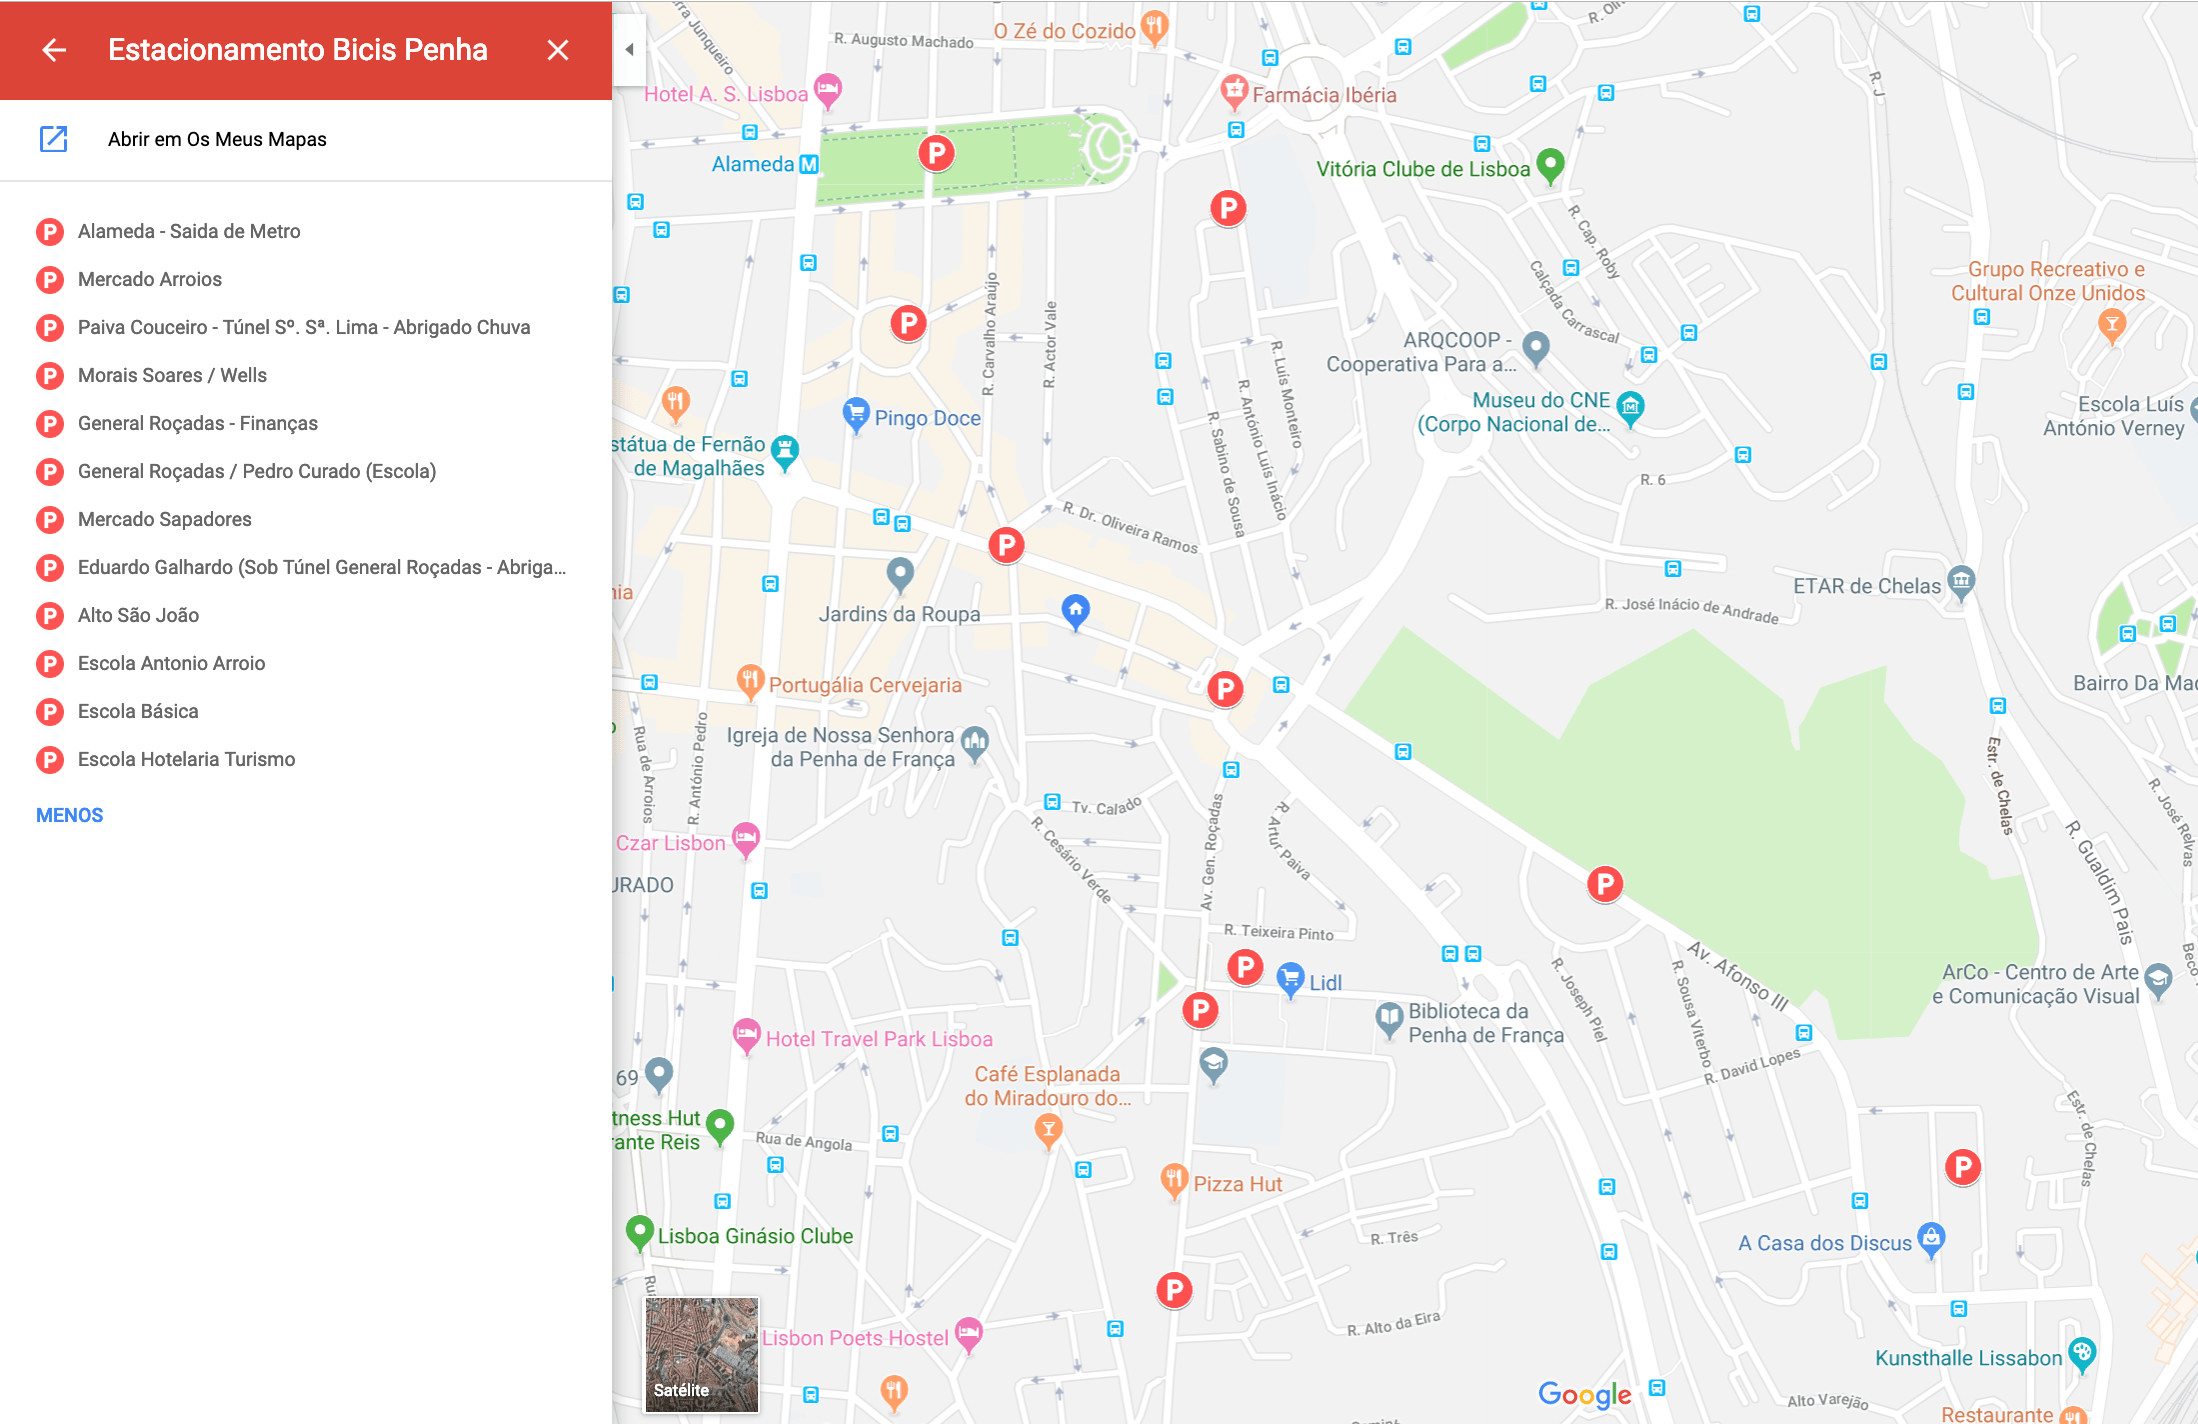Click Hotel A. S. Lisboa pin
The width and height of the screenshot is (2198, 1424).
tap(828, 90)
